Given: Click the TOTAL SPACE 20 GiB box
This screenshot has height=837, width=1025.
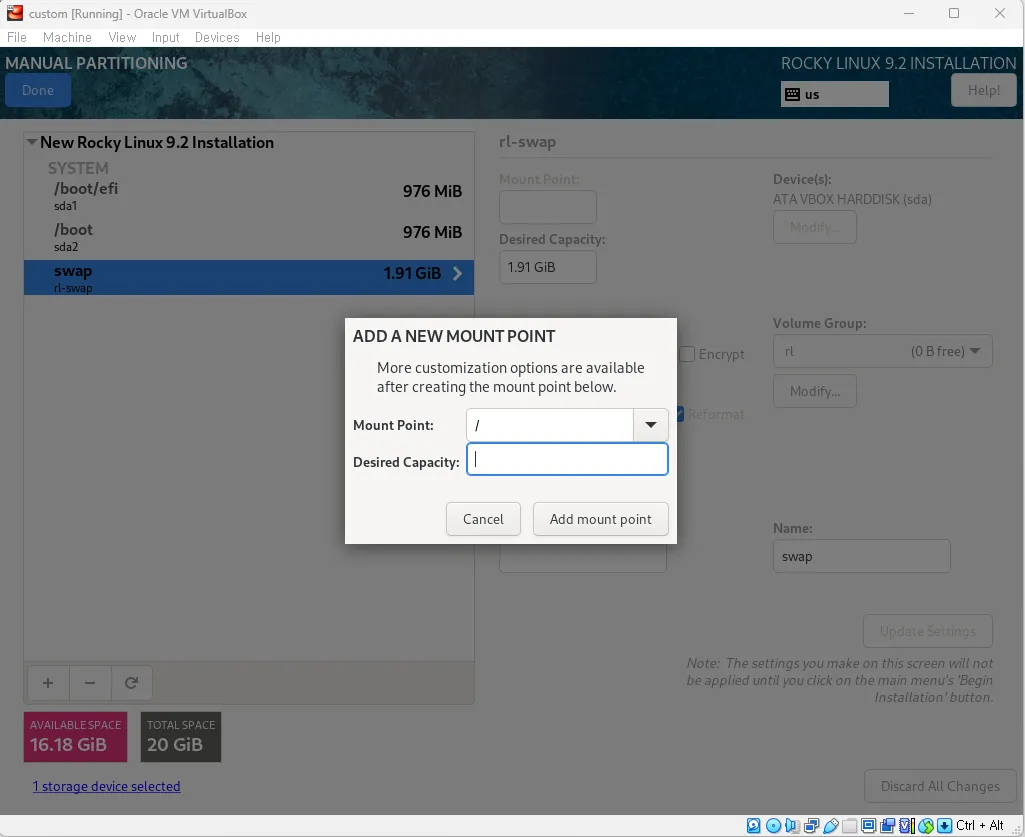Looking at the screenshot, I should pyautogui.click(x=181, y=737).
